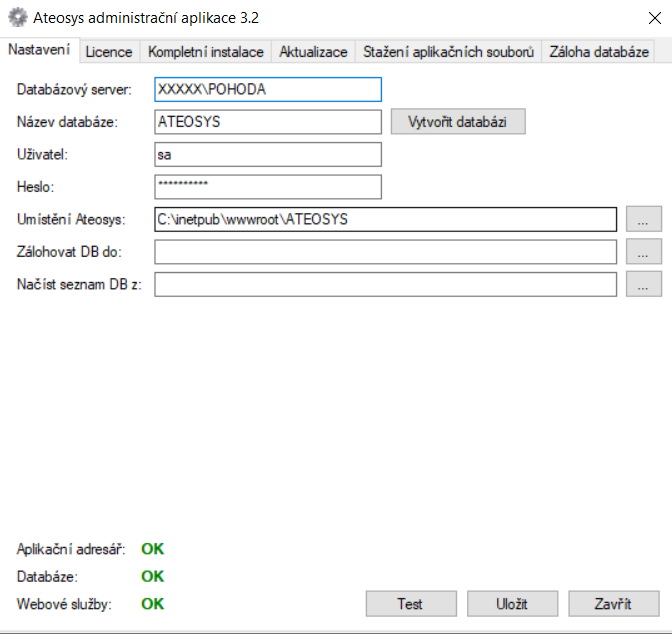672x634 pixels.
Task: Run the connection Test button
Action: click(x=411, y=604)
